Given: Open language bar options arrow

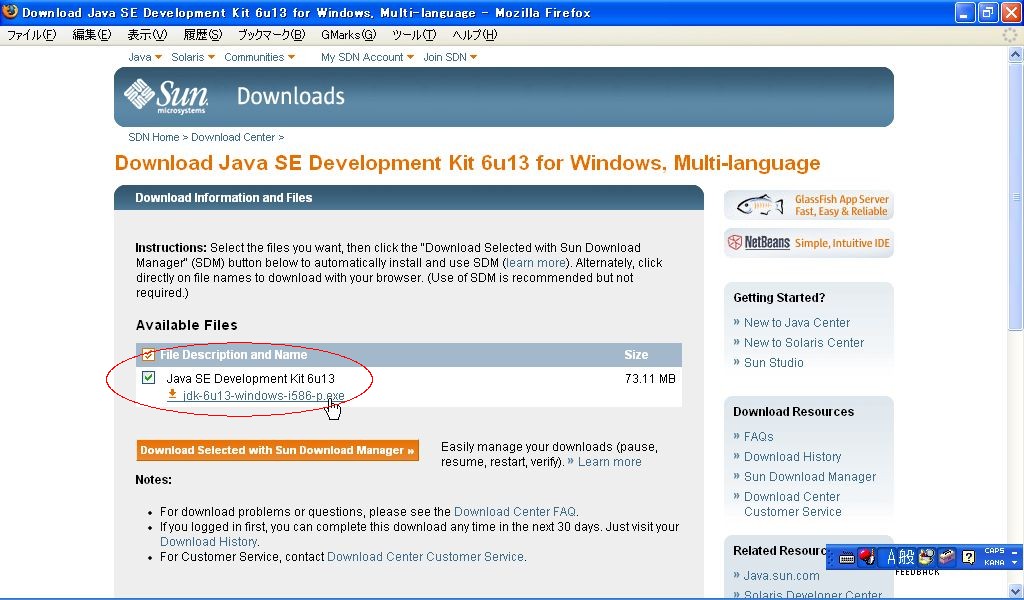Looking at the screenshot, I should (1014, 563).
